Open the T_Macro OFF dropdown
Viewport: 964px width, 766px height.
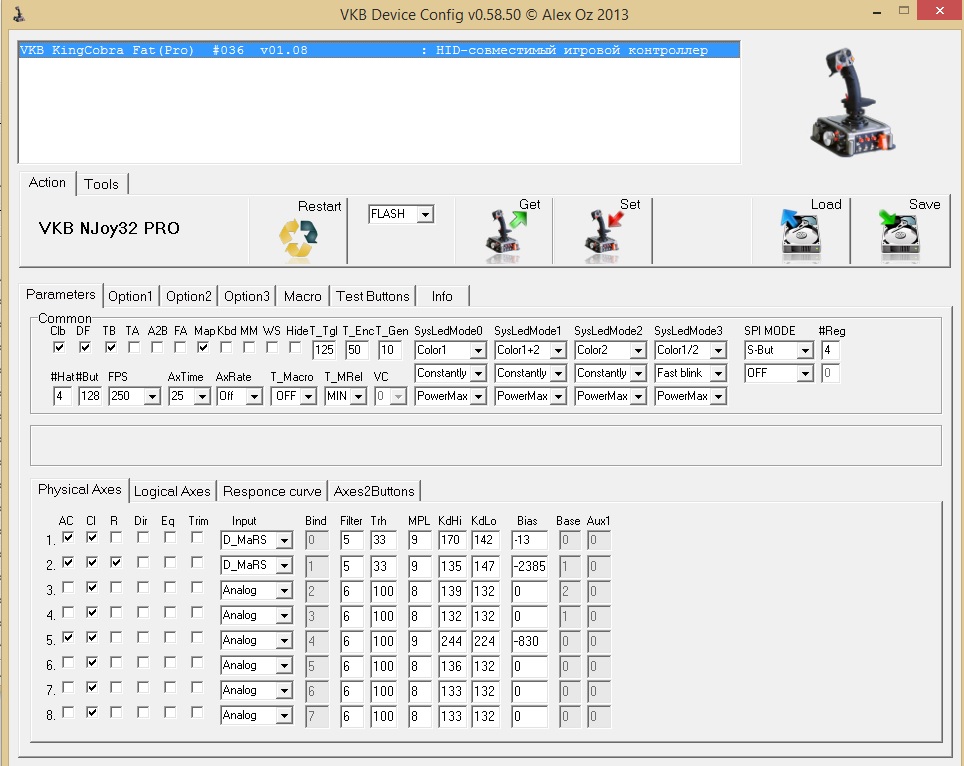309,397
